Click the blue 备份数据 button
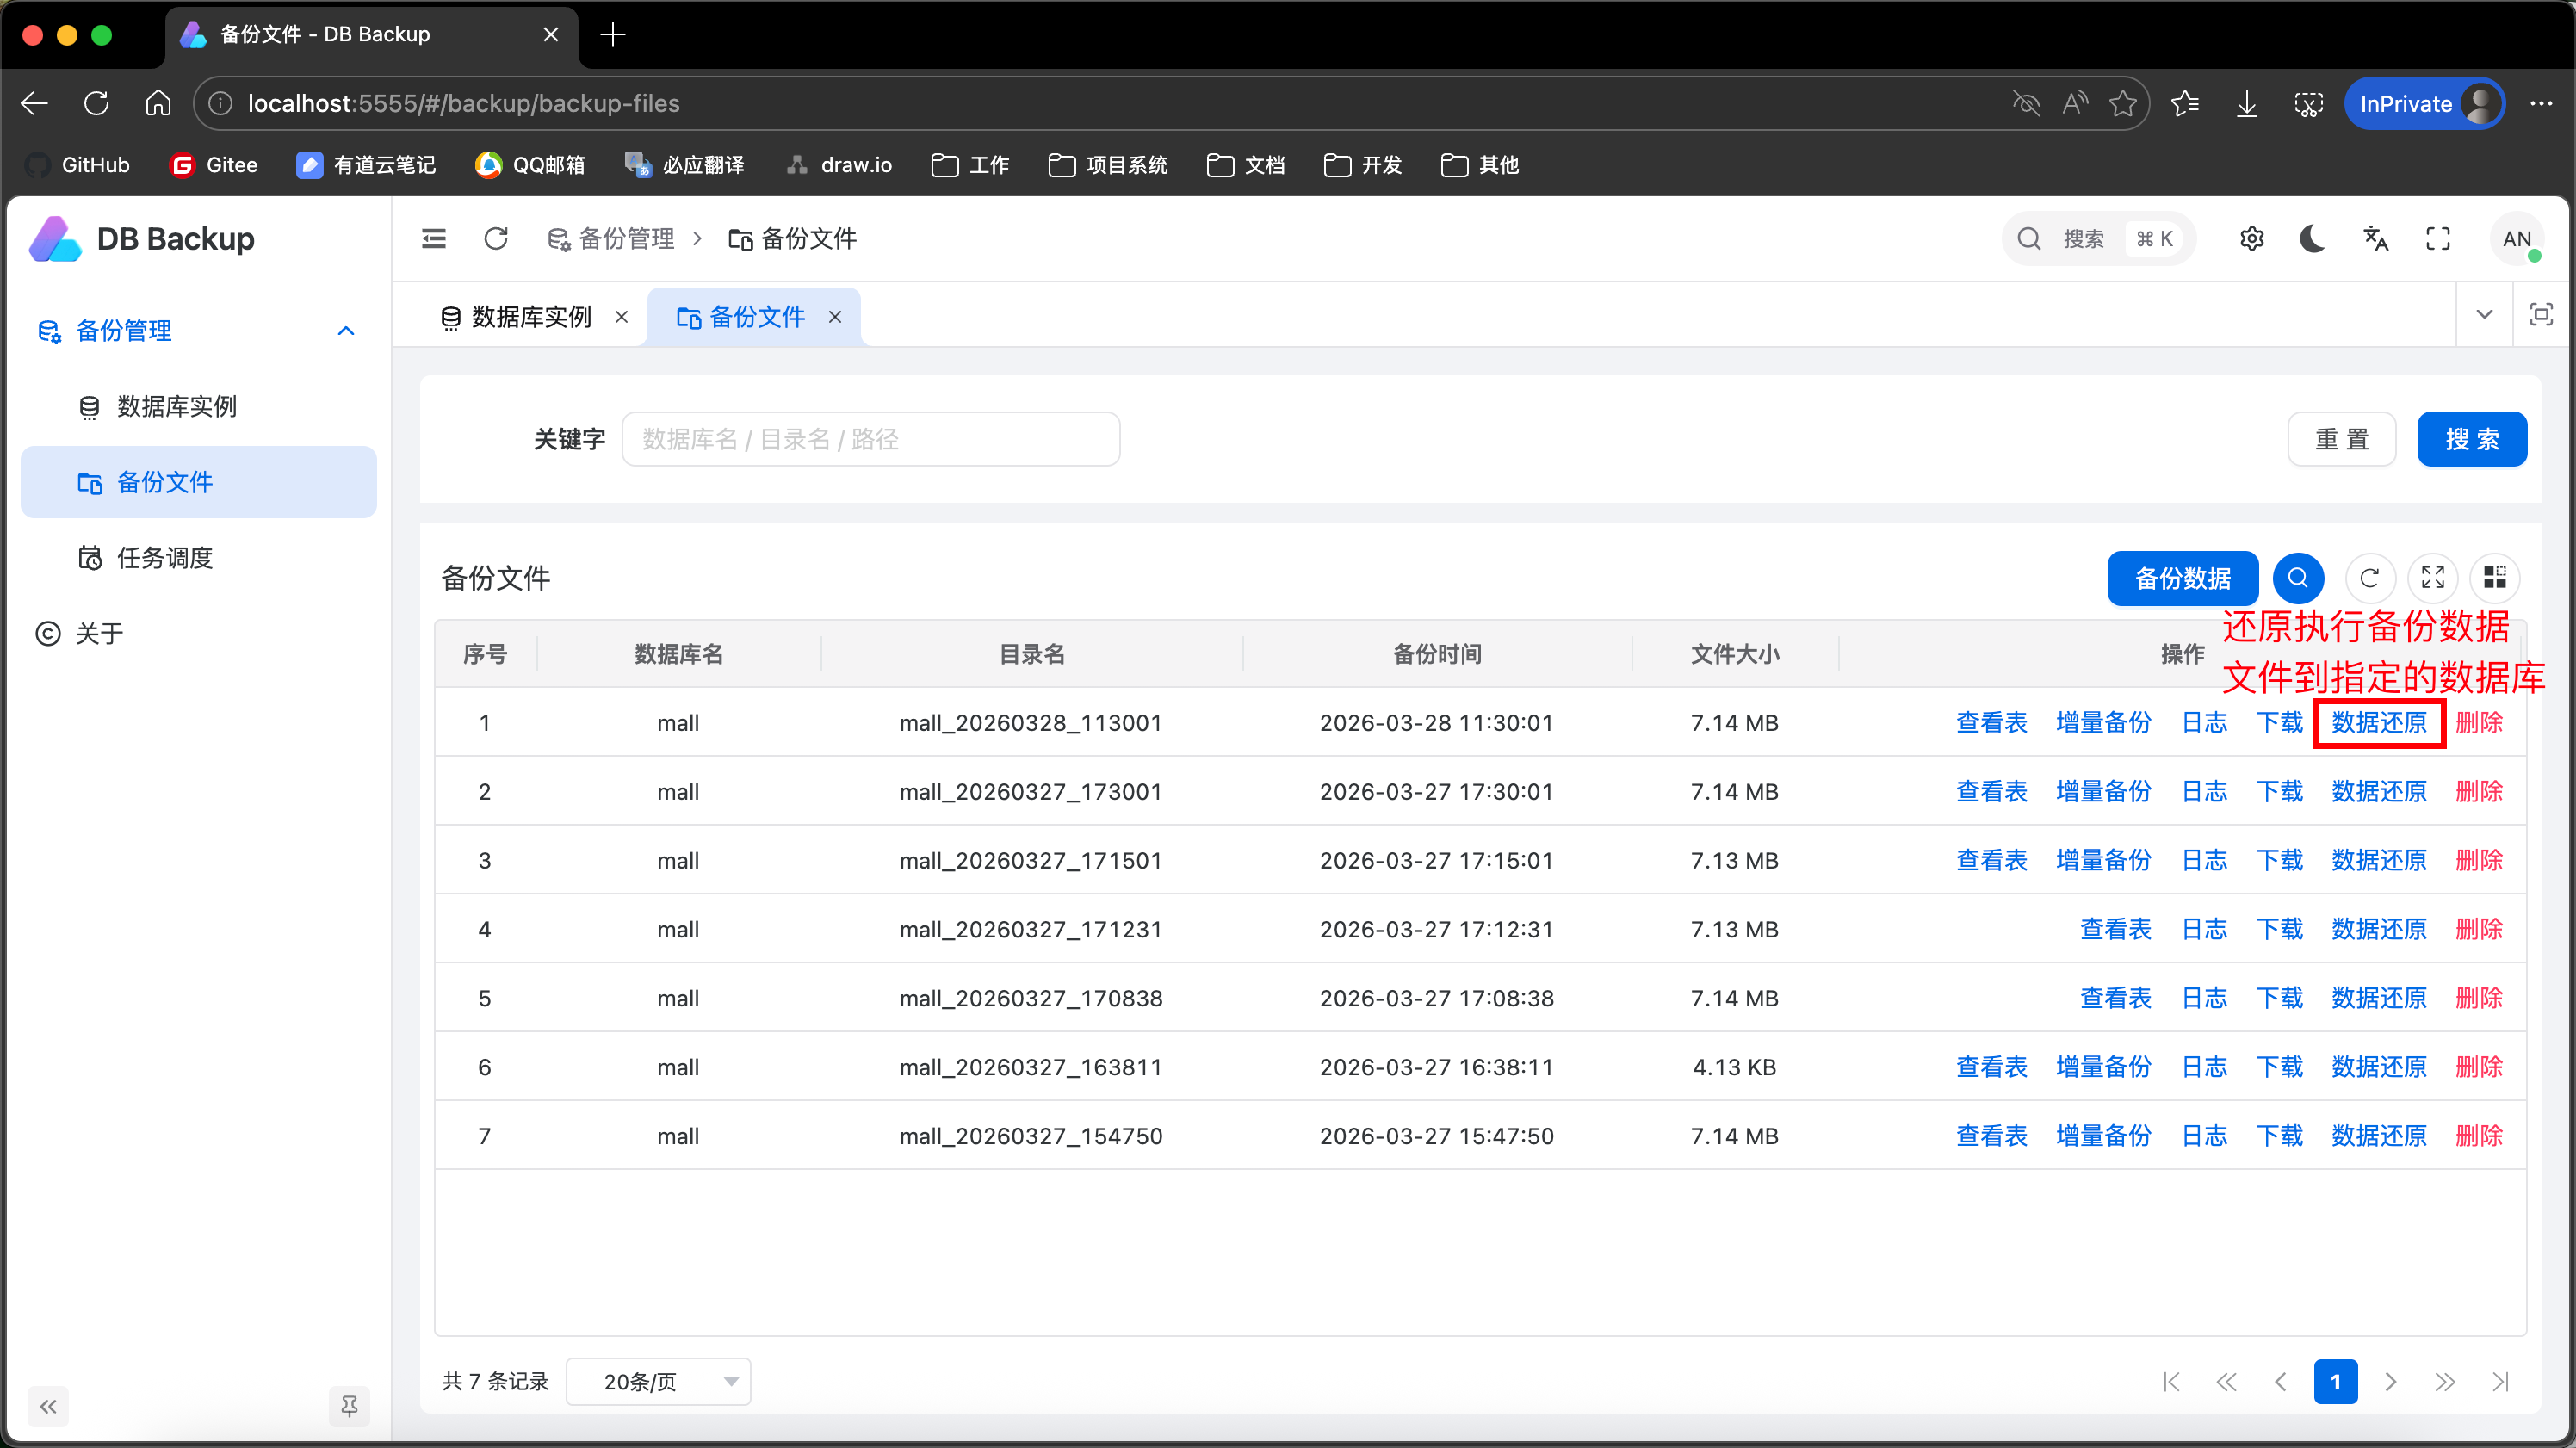Viewport: 2576px width, 1448px height. pyautogui.click(x=2182, y=578)
